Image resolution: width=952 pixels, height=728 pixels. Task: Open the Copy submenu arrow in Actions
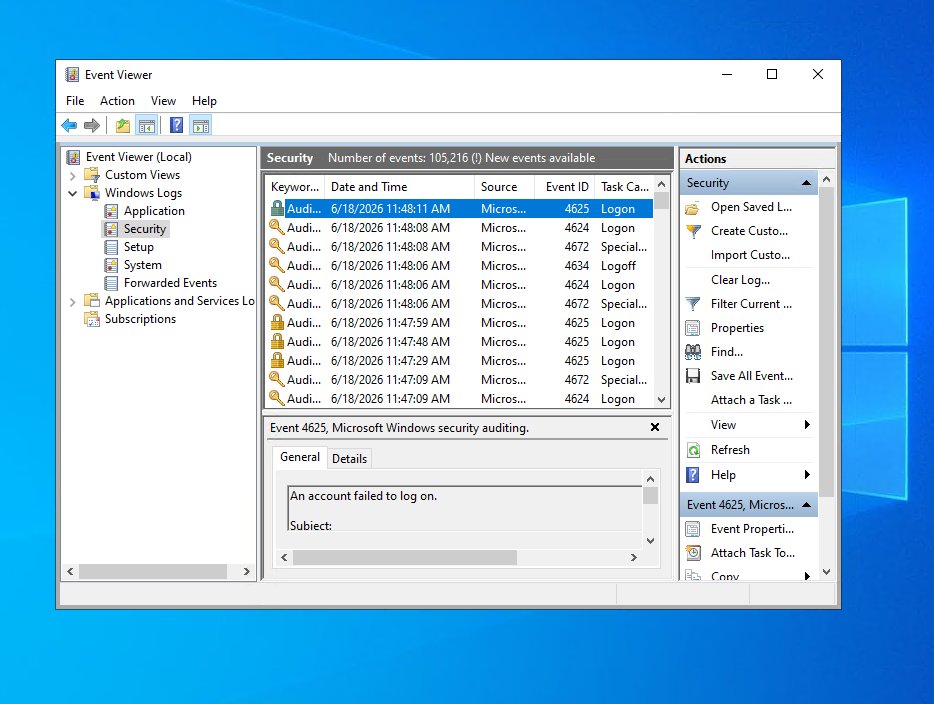coord(807,576)
